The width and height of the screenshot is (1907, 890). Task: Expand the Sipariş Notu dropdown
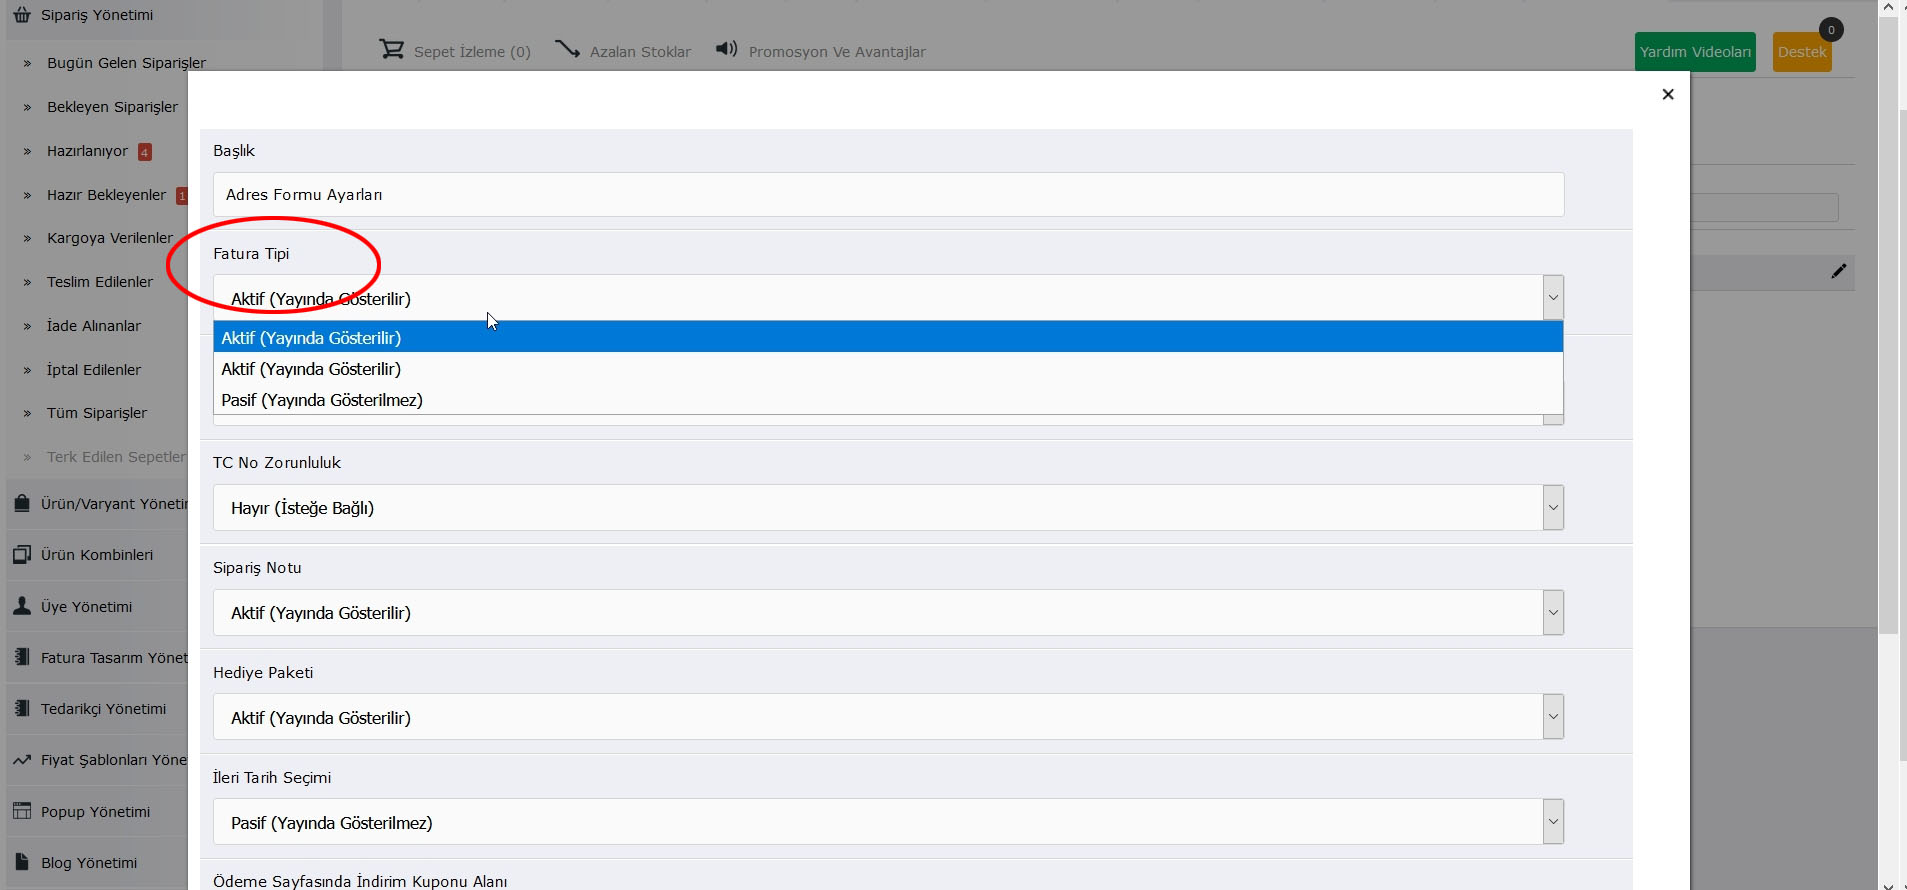pos(887,613)
